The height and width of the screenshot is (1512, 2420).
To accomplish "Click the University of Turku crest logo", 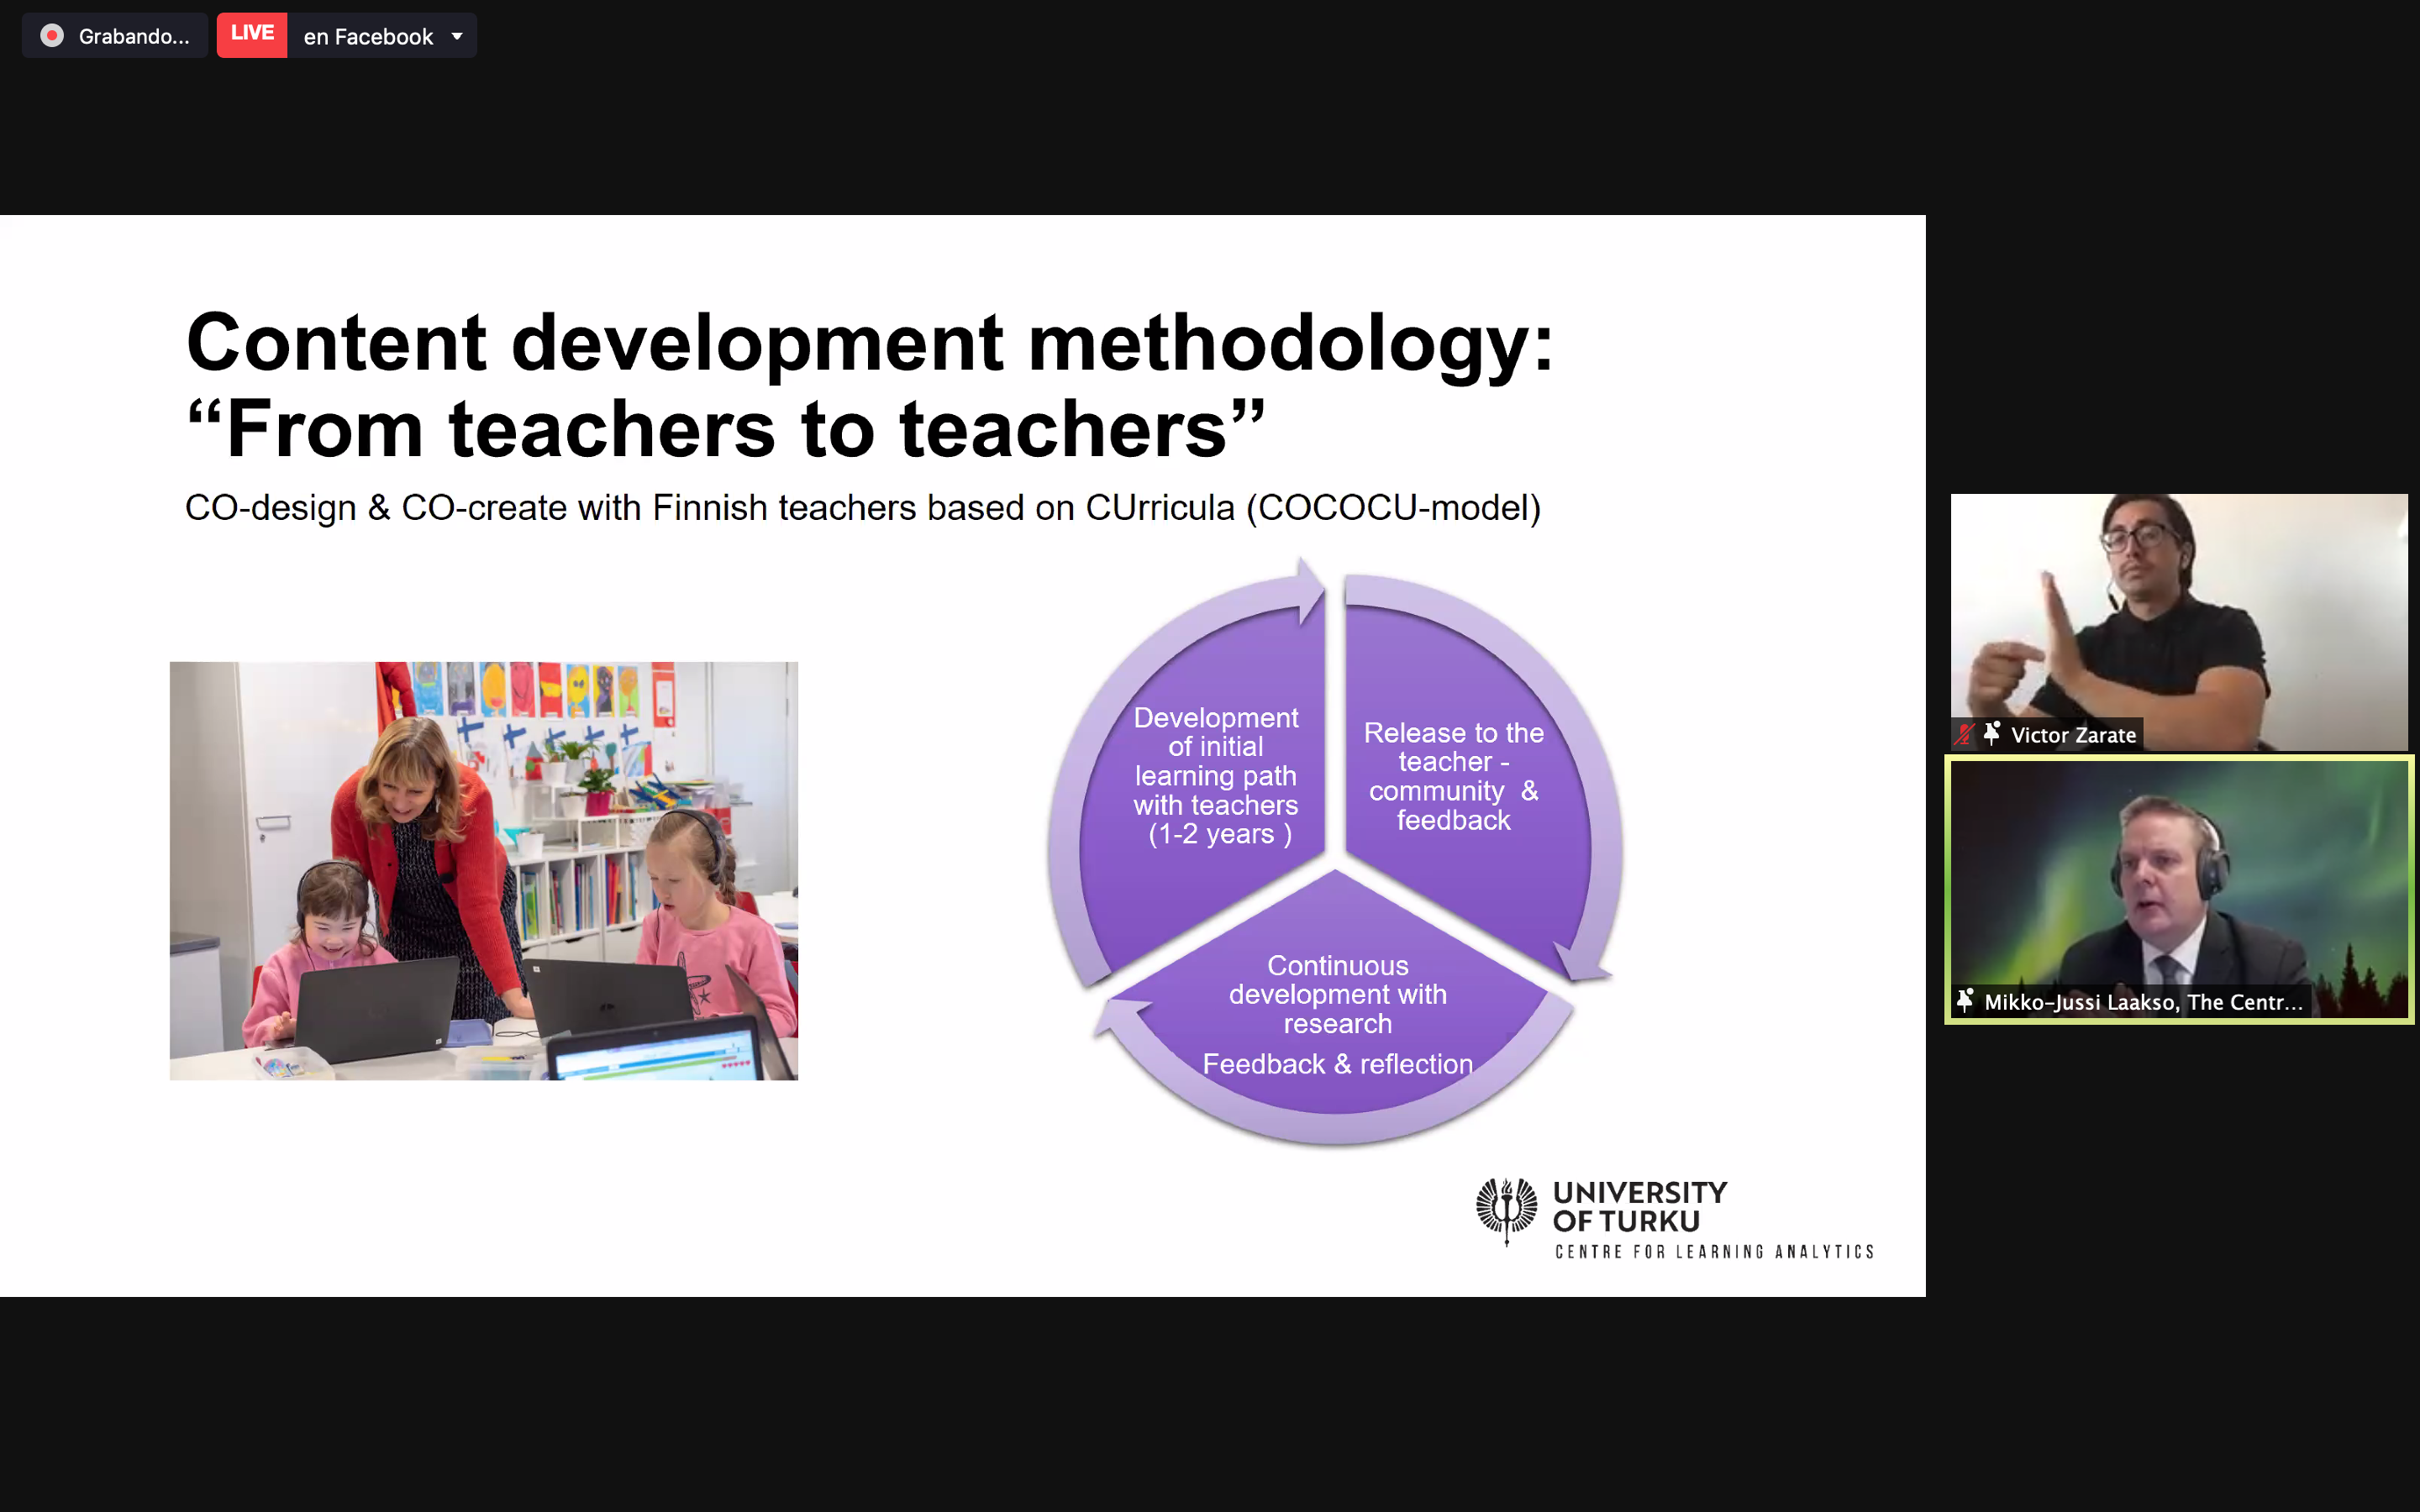I will pos(1506,1209).
